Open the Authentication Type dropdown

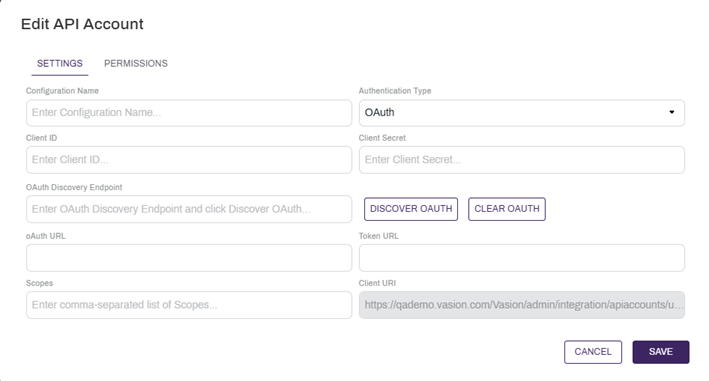coord(522,113)
